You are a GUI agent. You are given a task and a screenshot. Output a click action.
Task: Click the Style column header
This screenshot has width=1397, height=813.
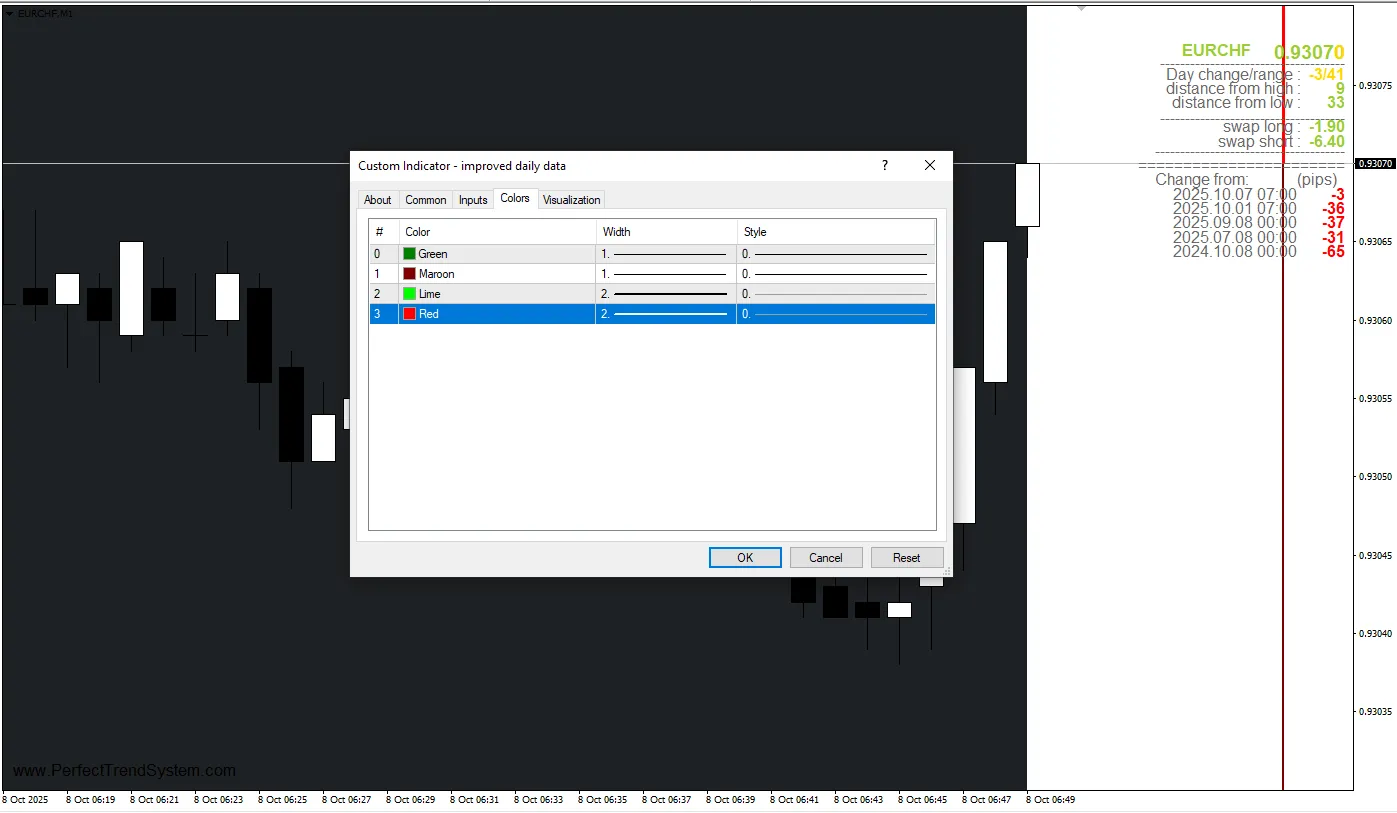tap(836, 232)
